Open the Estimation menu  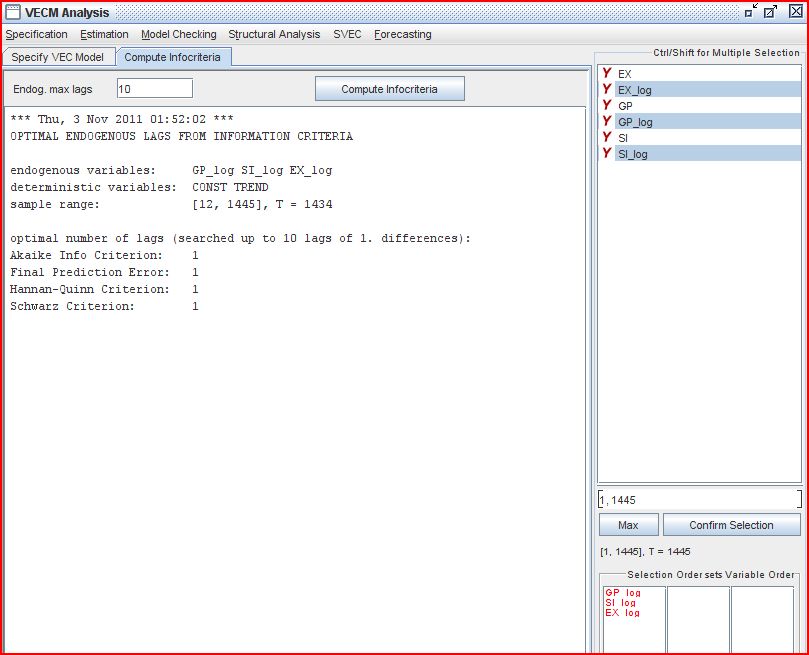point(104,34)
